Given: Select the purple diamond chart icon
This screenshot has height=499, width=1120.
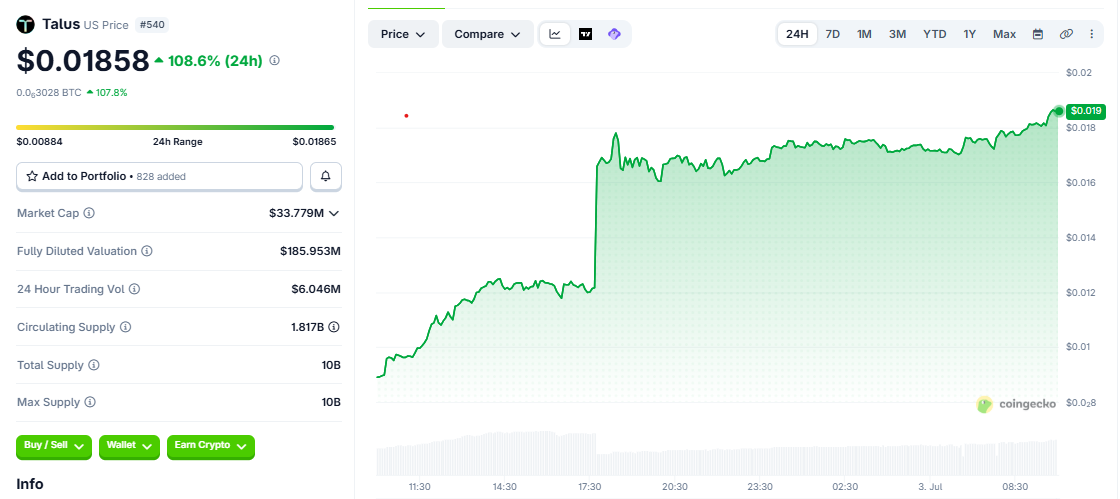Looking at the screenshot, I should [x=614, y=34].
